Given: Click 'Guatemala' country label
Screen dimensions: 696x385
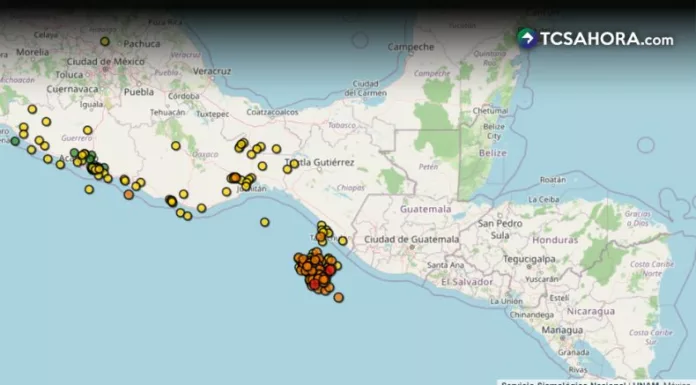Looking at the screenshot, I should coord(426,209).
